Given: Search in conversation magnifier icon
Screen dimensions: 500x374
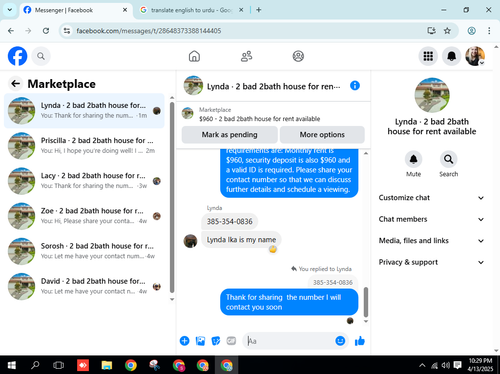Looking at the screenshot, I should point(449,160).
